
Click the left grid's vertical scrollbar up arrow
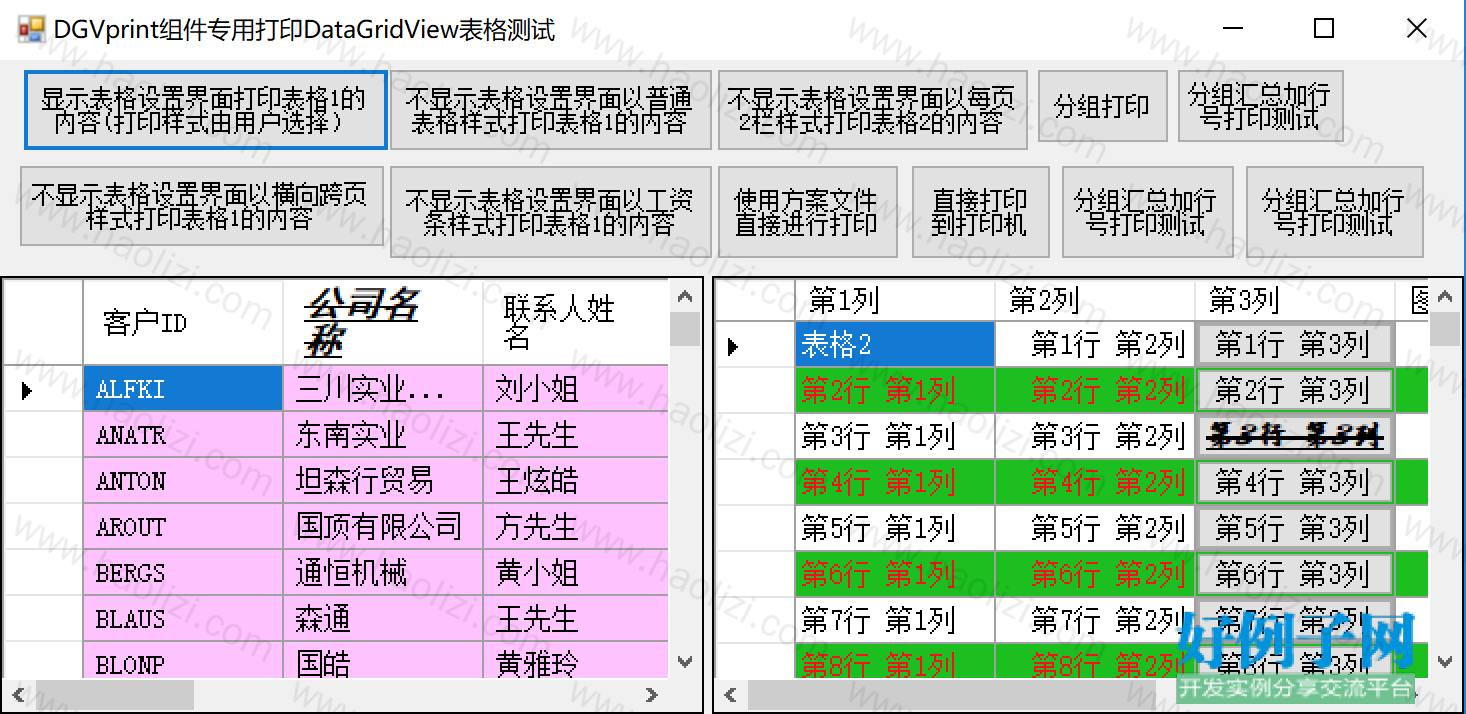pyautogui.click(x=685, y=296)
